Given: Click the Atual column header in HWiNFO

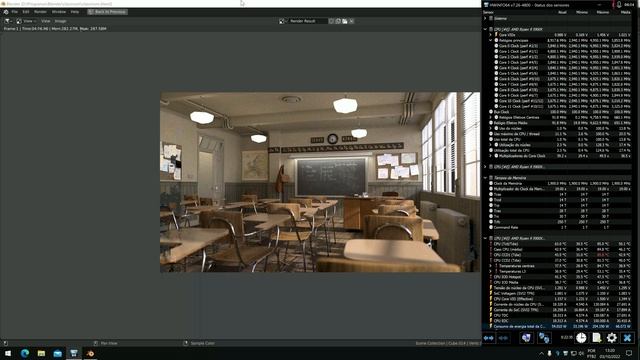Looking at the screenshot, I should [x=562, y=12].
